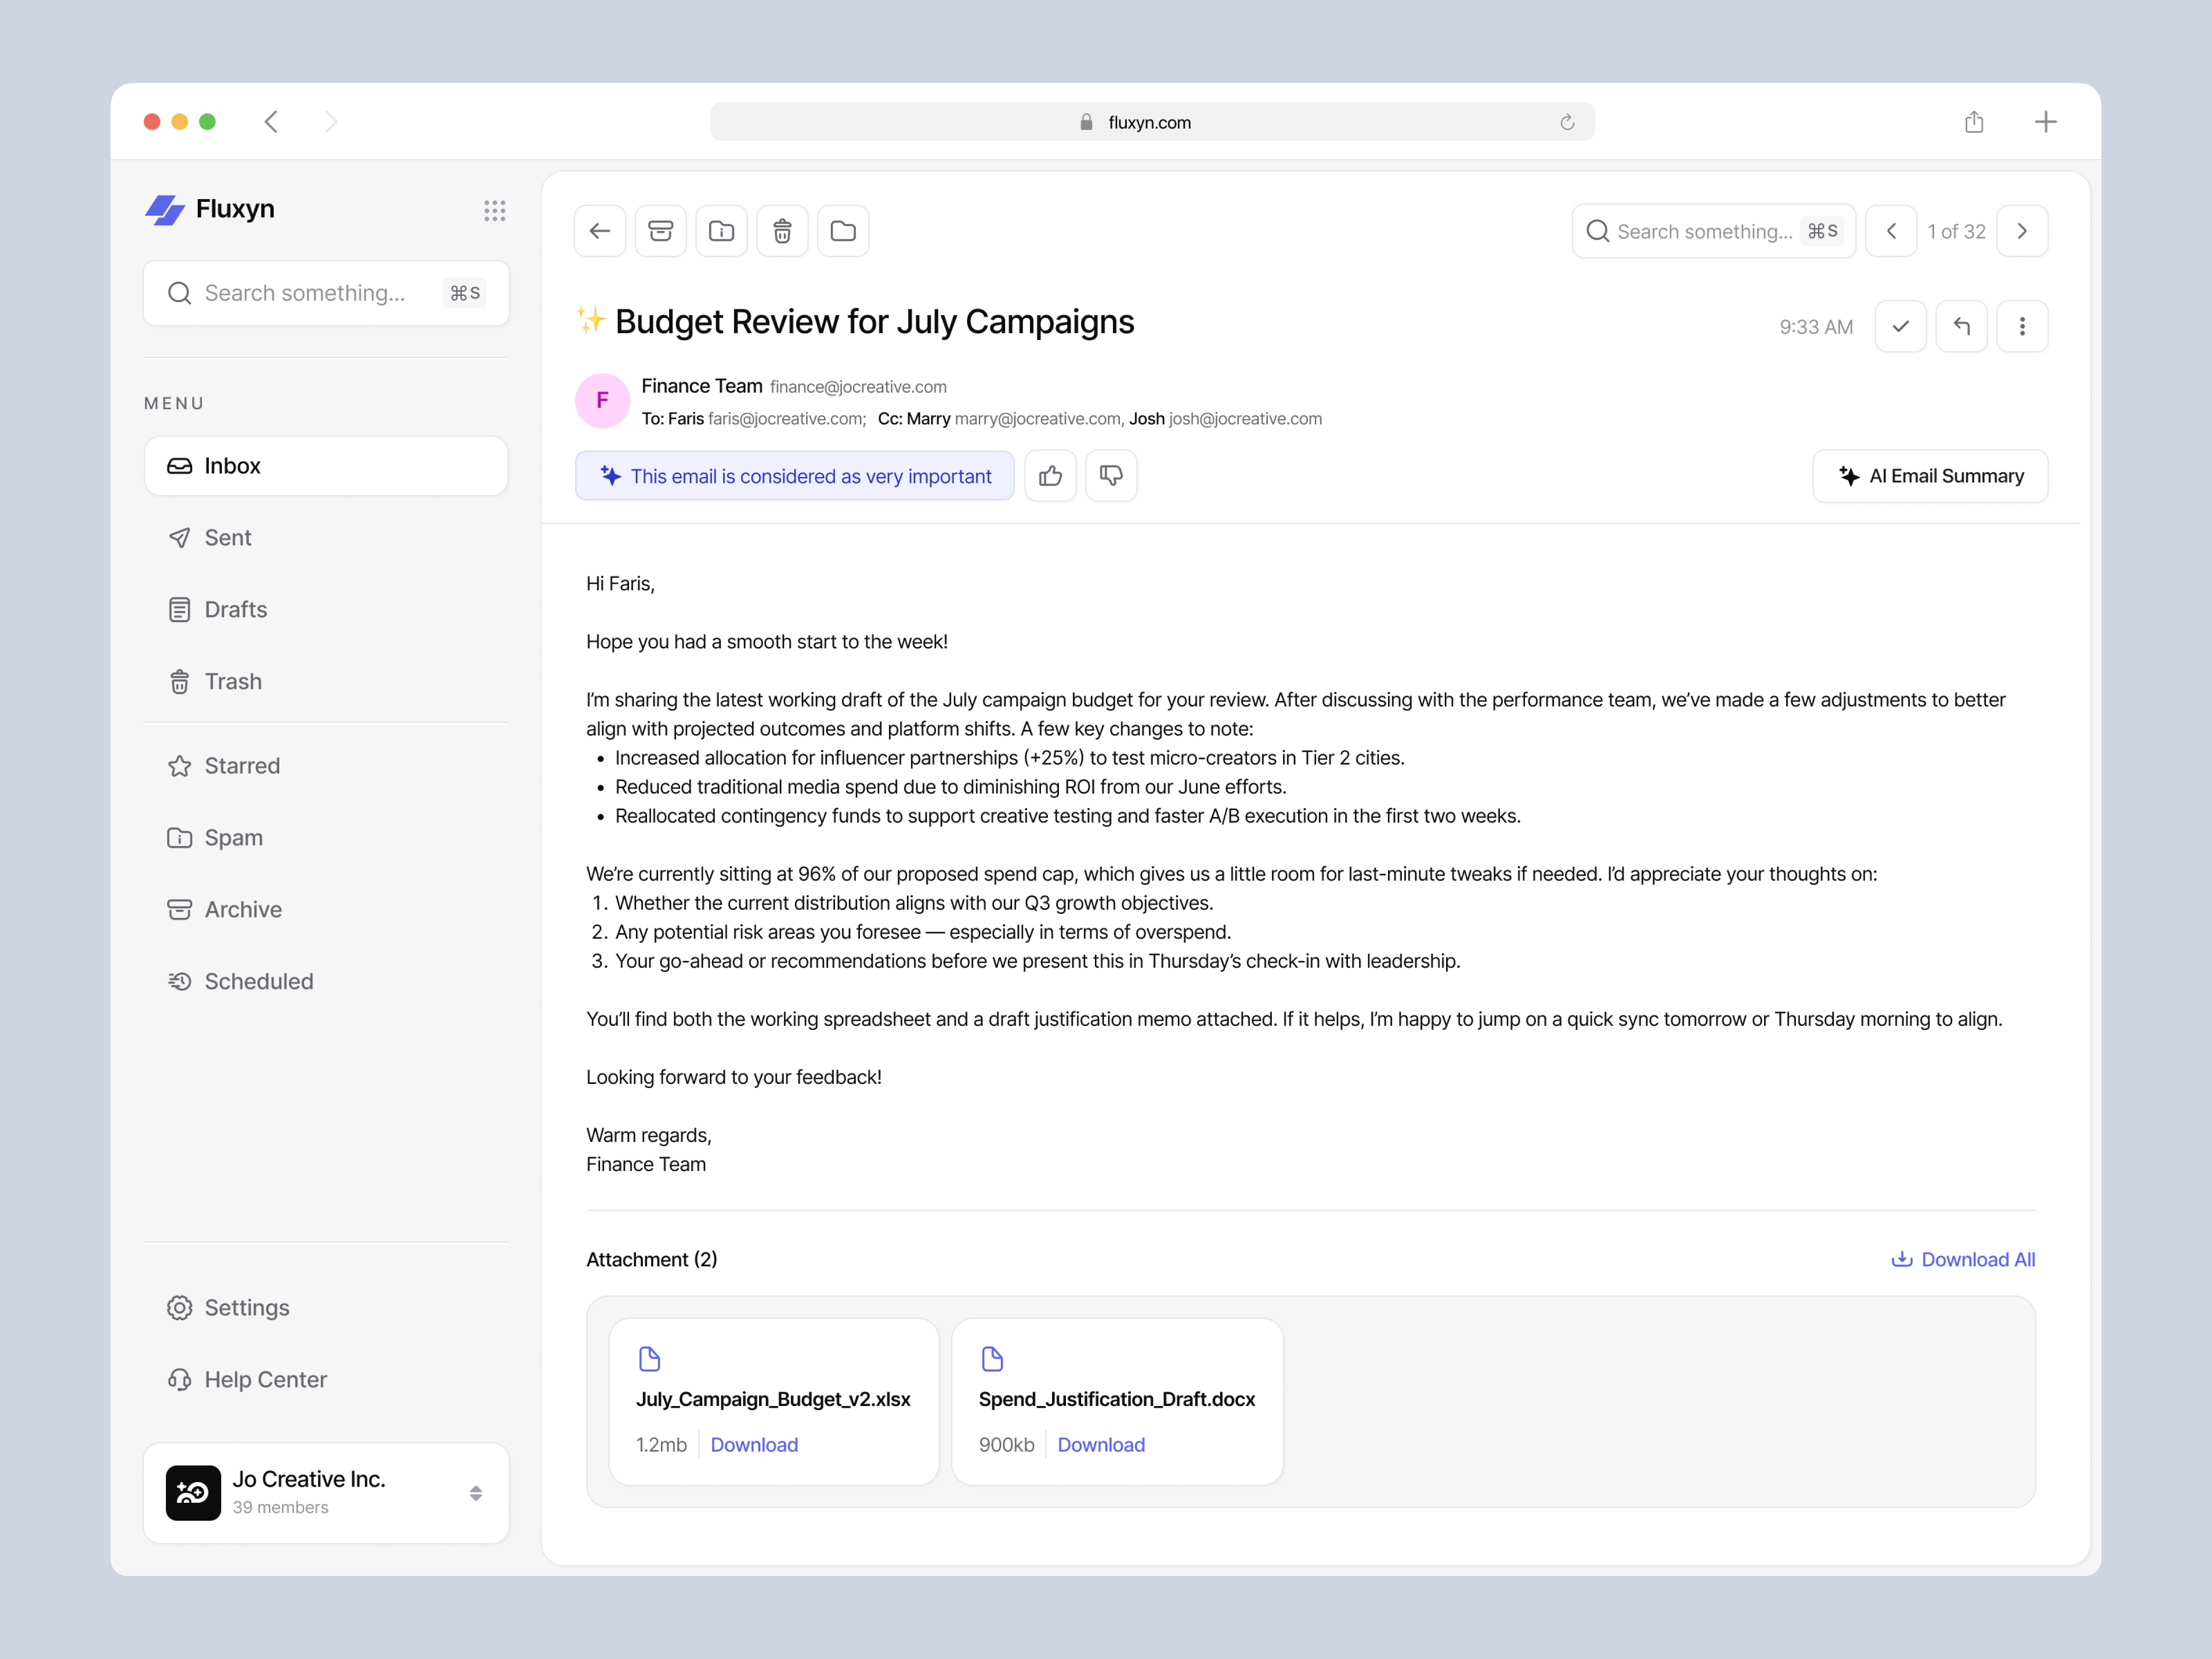Viewport: 2212px width, 1659px height.
Task: Move the email using the folder icon
Action: [x=843, y=230]
